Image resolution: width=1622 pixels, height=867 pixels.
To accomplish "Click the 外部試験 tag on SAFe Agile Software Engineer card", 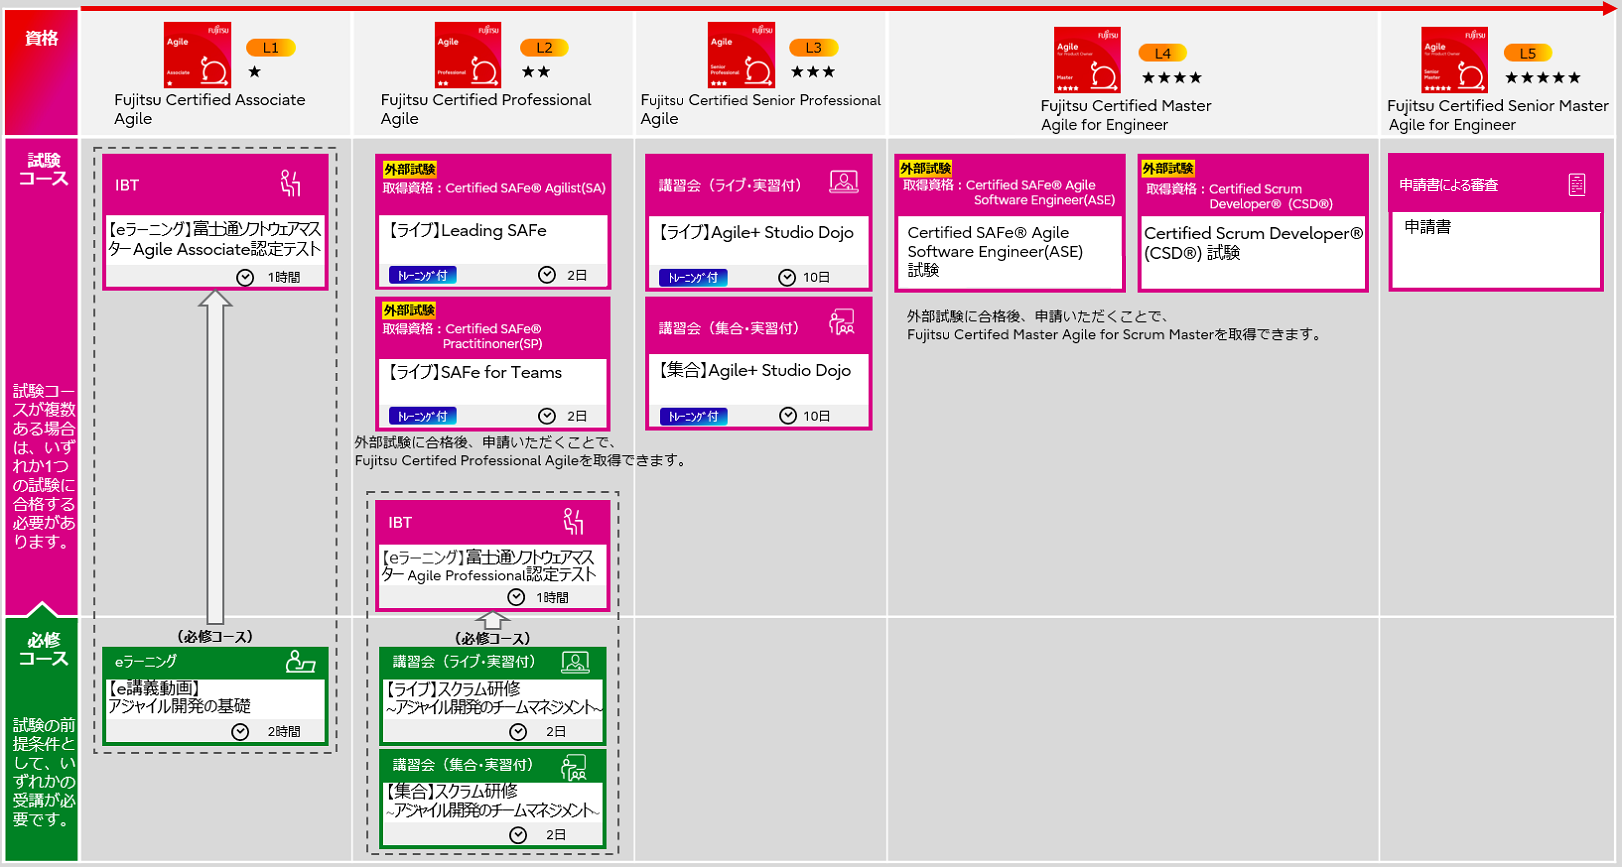I will (926, 168).
